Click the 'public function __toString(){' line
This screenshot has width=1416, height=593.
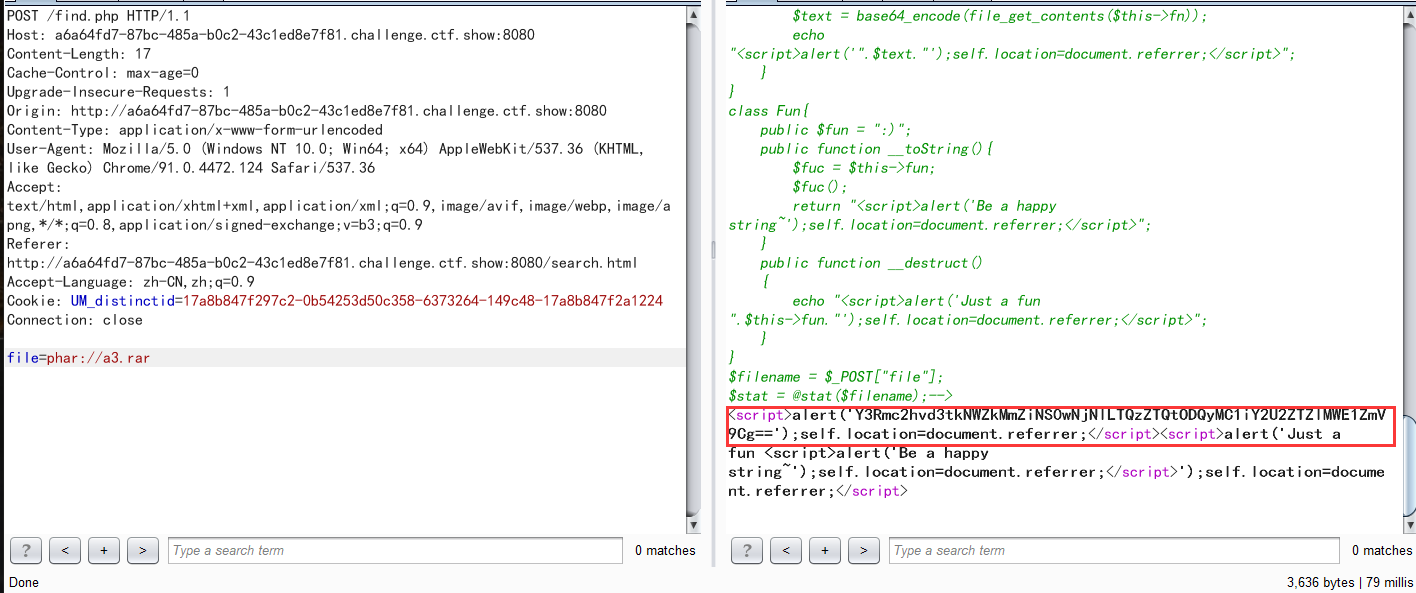coord(876,149)
